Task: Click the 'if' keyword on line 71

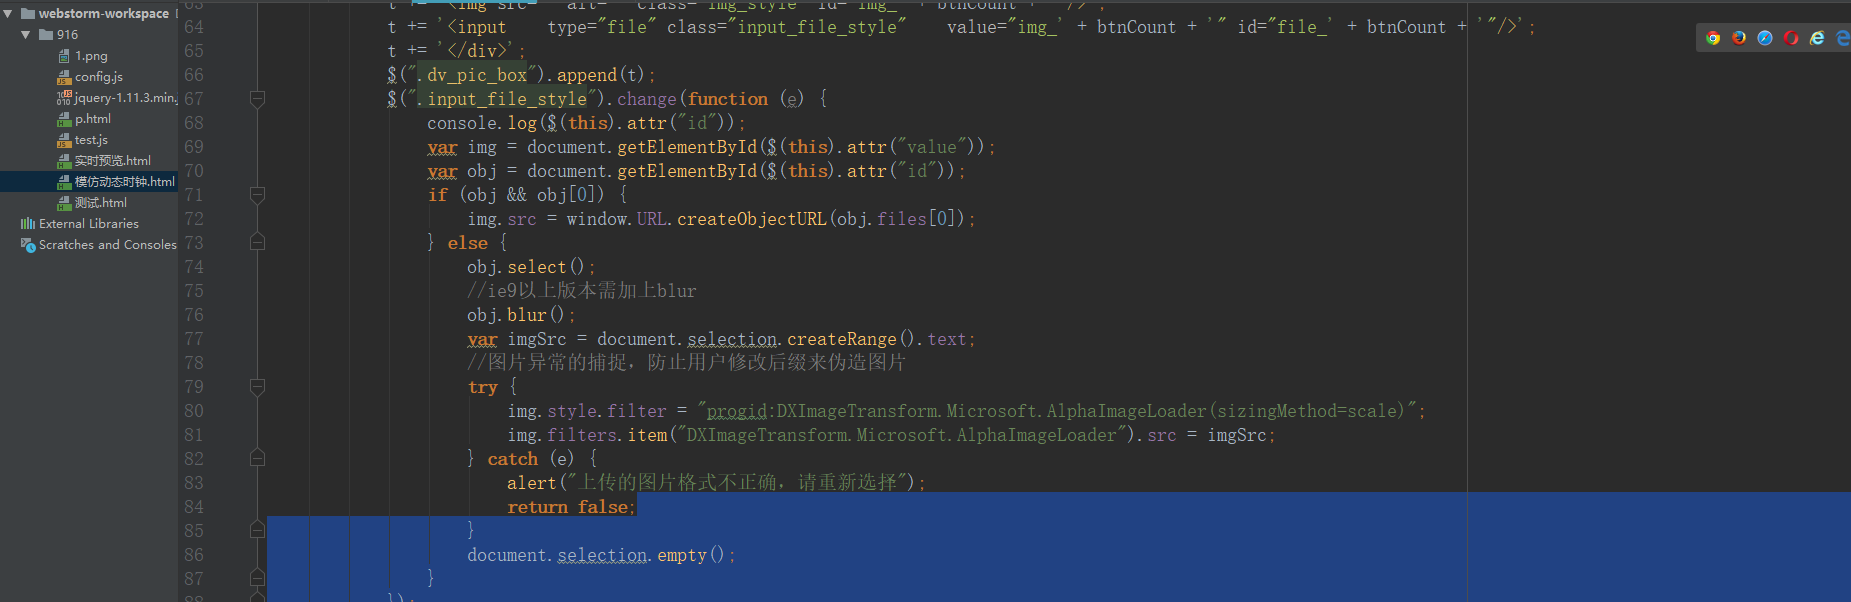Action: pyautogui.click(x=437, y=195)
